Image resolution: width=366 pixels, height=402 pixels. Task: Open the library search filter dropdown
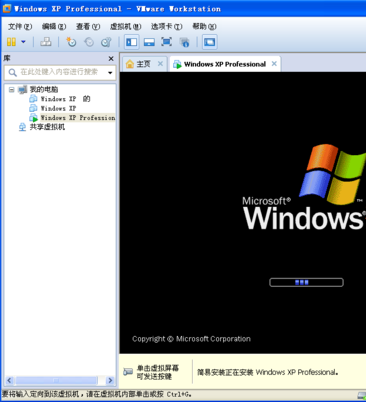click(110, 72)
